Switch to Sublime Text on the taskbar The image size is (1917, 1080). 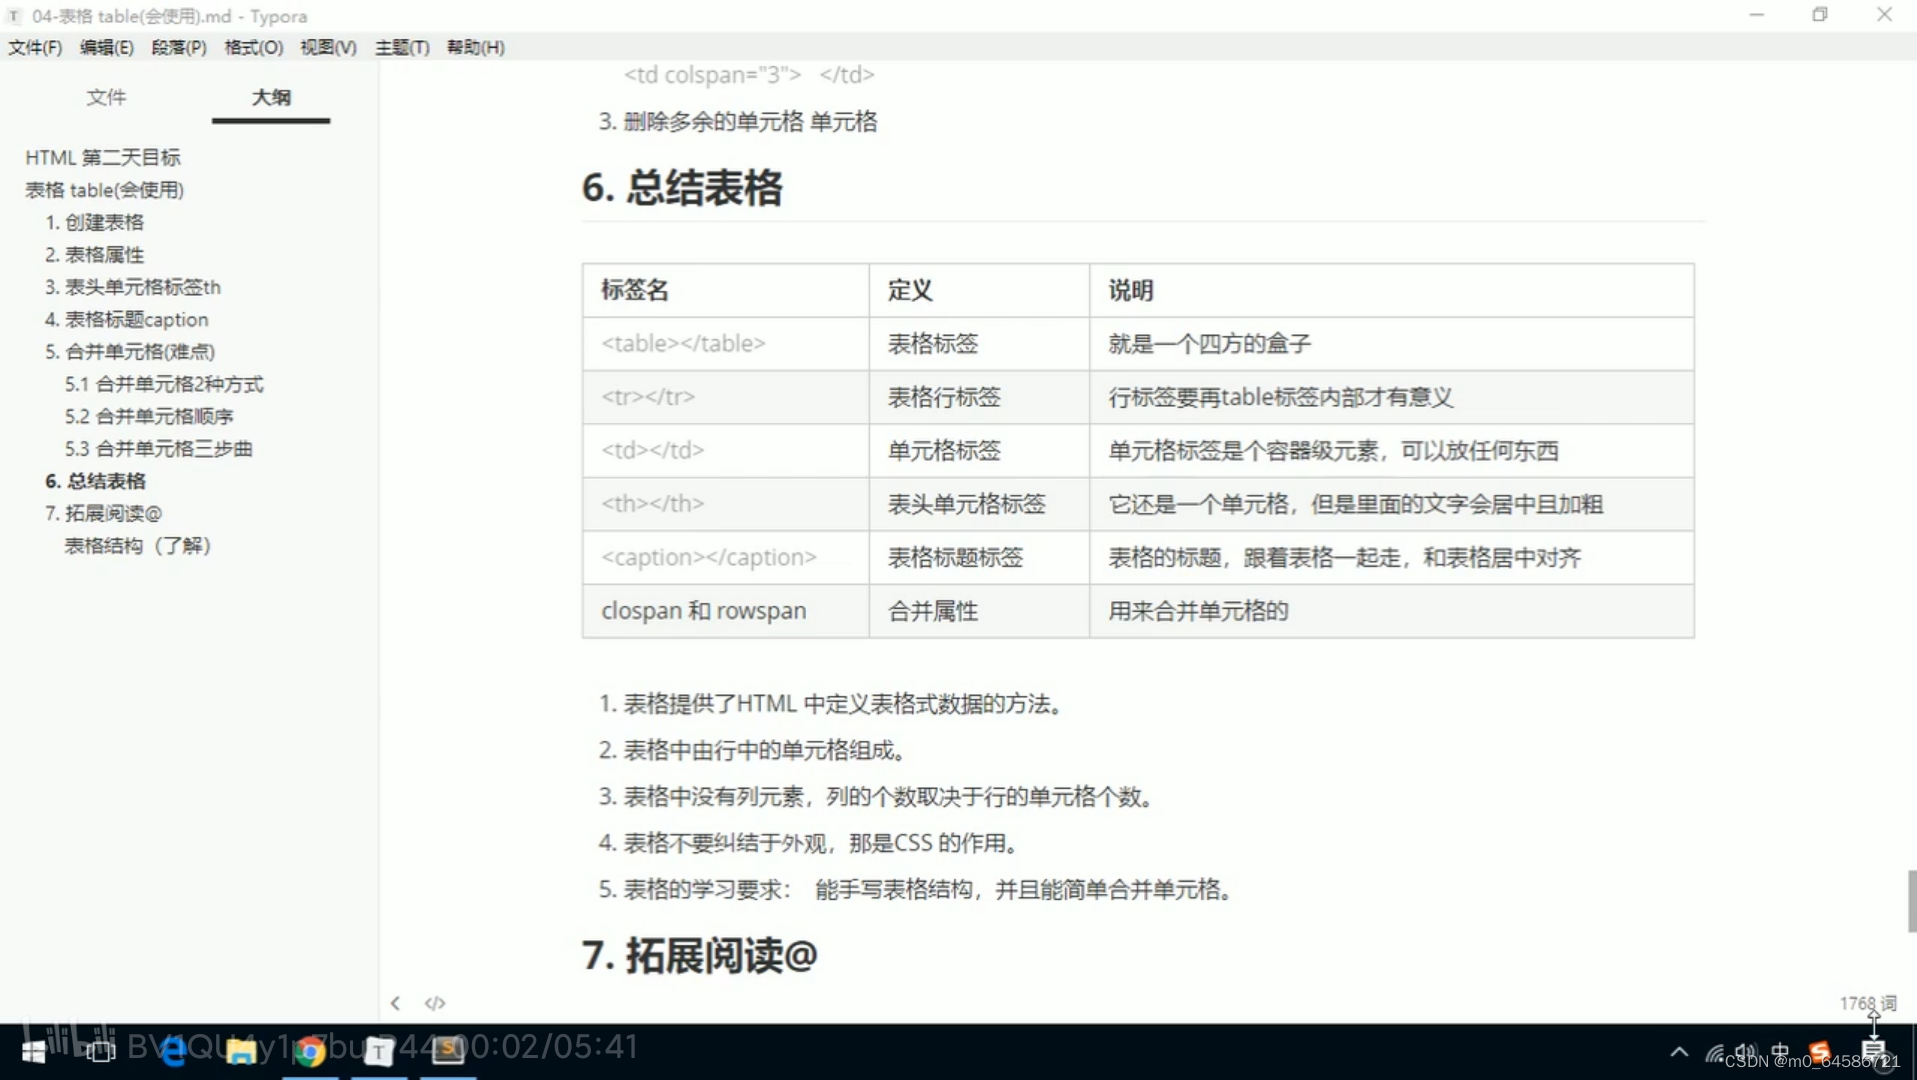coord(448,1051)
